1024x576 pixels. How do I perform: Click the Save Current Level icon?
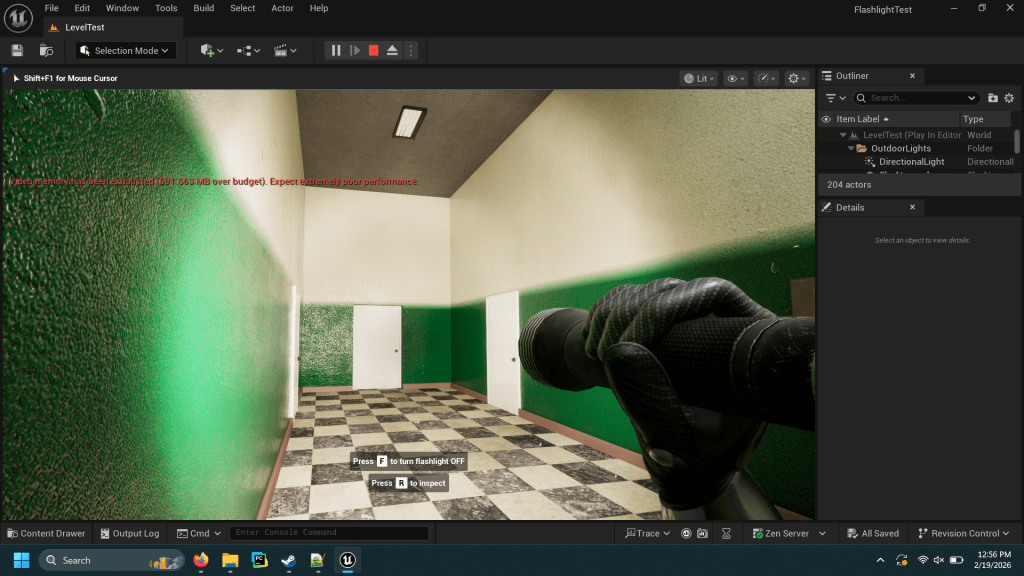coord(17,50)
